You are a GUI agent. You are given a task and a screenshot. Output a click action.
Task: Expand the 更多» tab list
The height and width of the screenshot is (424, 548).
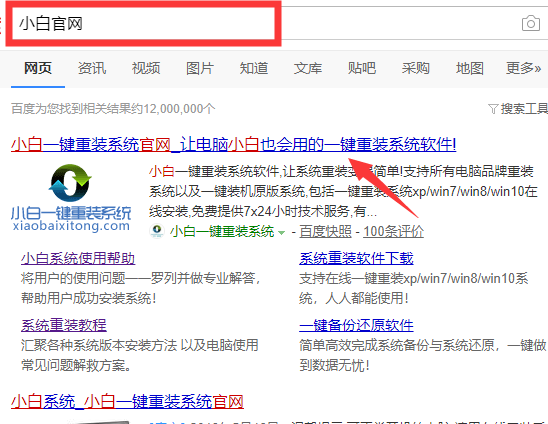[x=524, y=68]
